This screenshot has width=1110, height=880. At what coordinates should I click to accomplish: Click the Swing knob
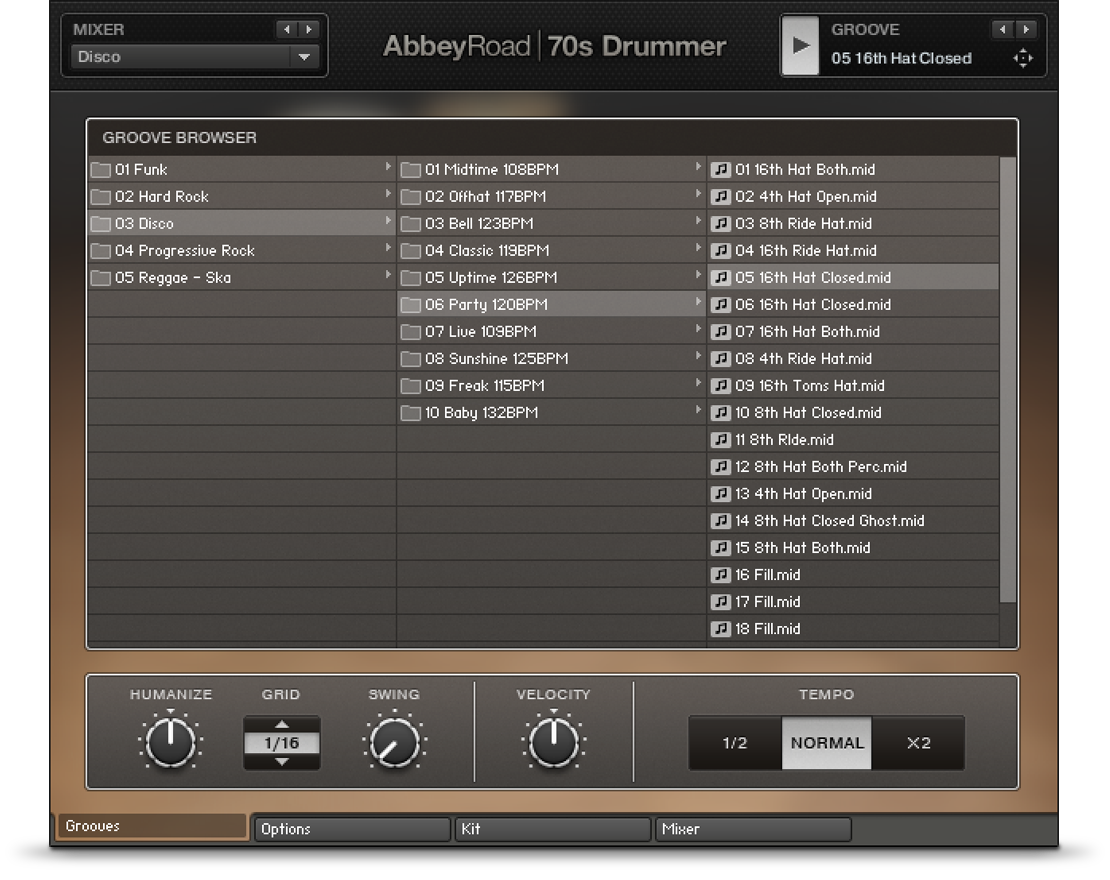click(394, 742)
